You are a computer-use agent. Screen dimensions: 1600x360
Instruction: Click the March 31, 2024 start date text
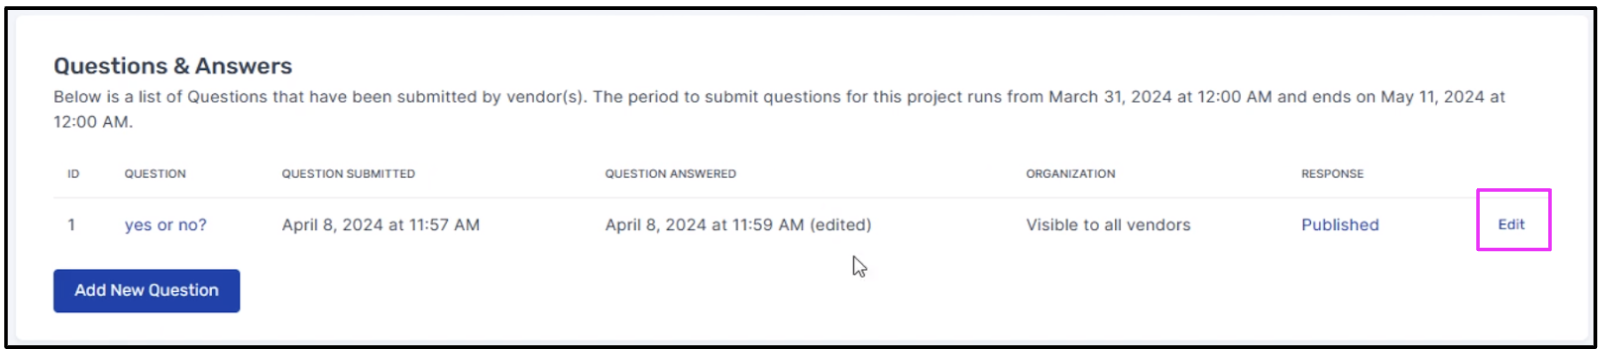[1110, 97]
